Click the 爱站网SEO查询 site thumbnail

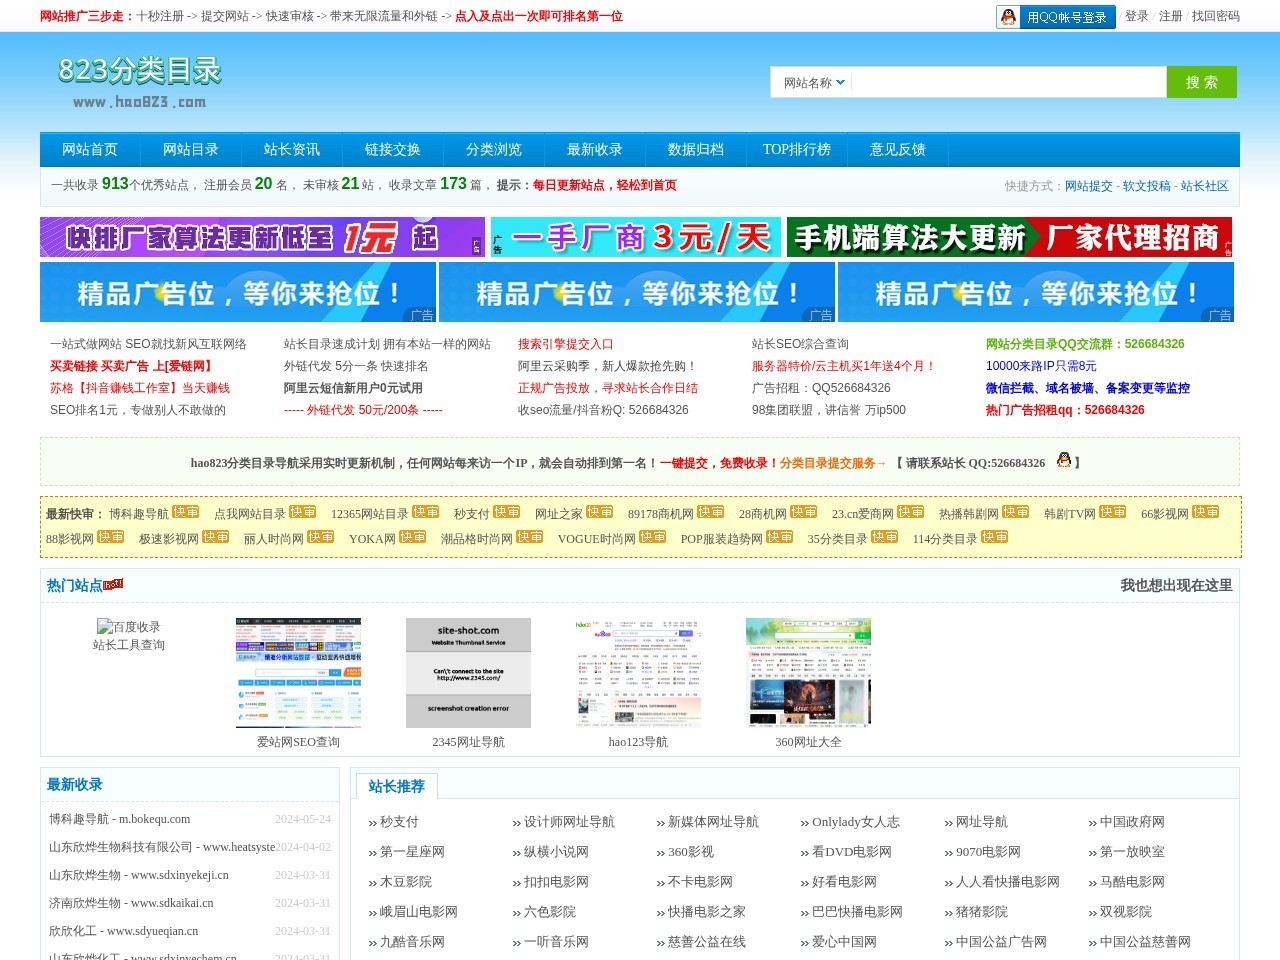(x=298, y=672)
